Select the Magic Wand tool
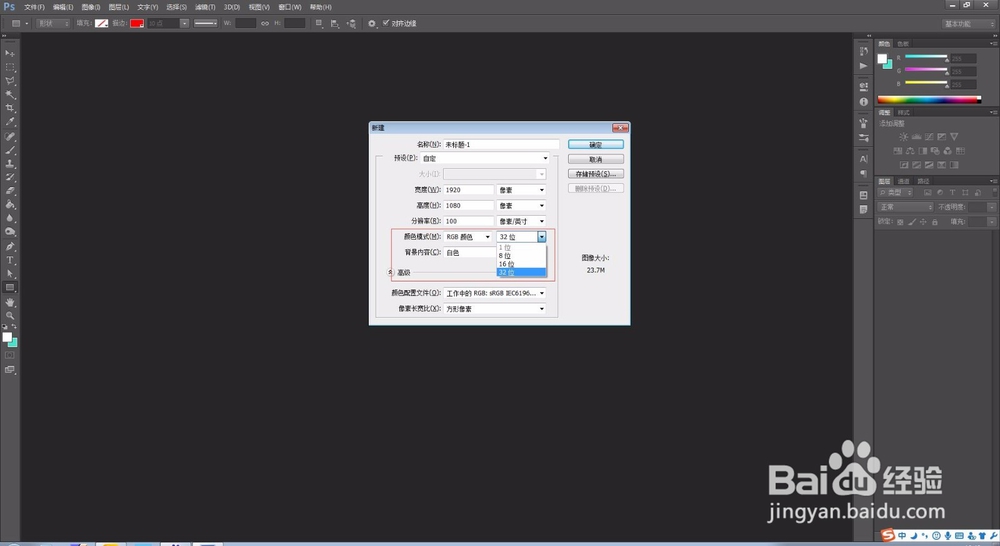Screen dimensions: 1000x546 (x=10, y=94)
